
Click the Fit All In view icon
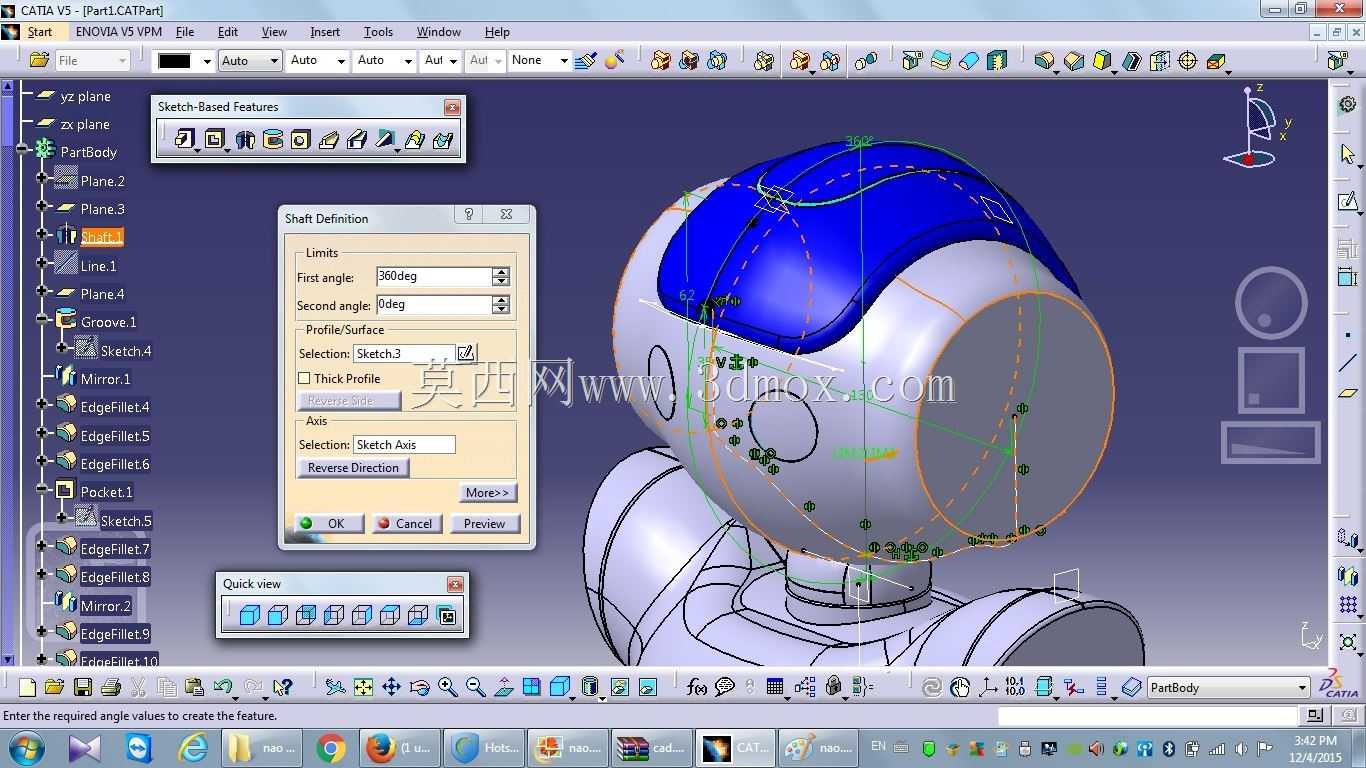tap(363, 687)
